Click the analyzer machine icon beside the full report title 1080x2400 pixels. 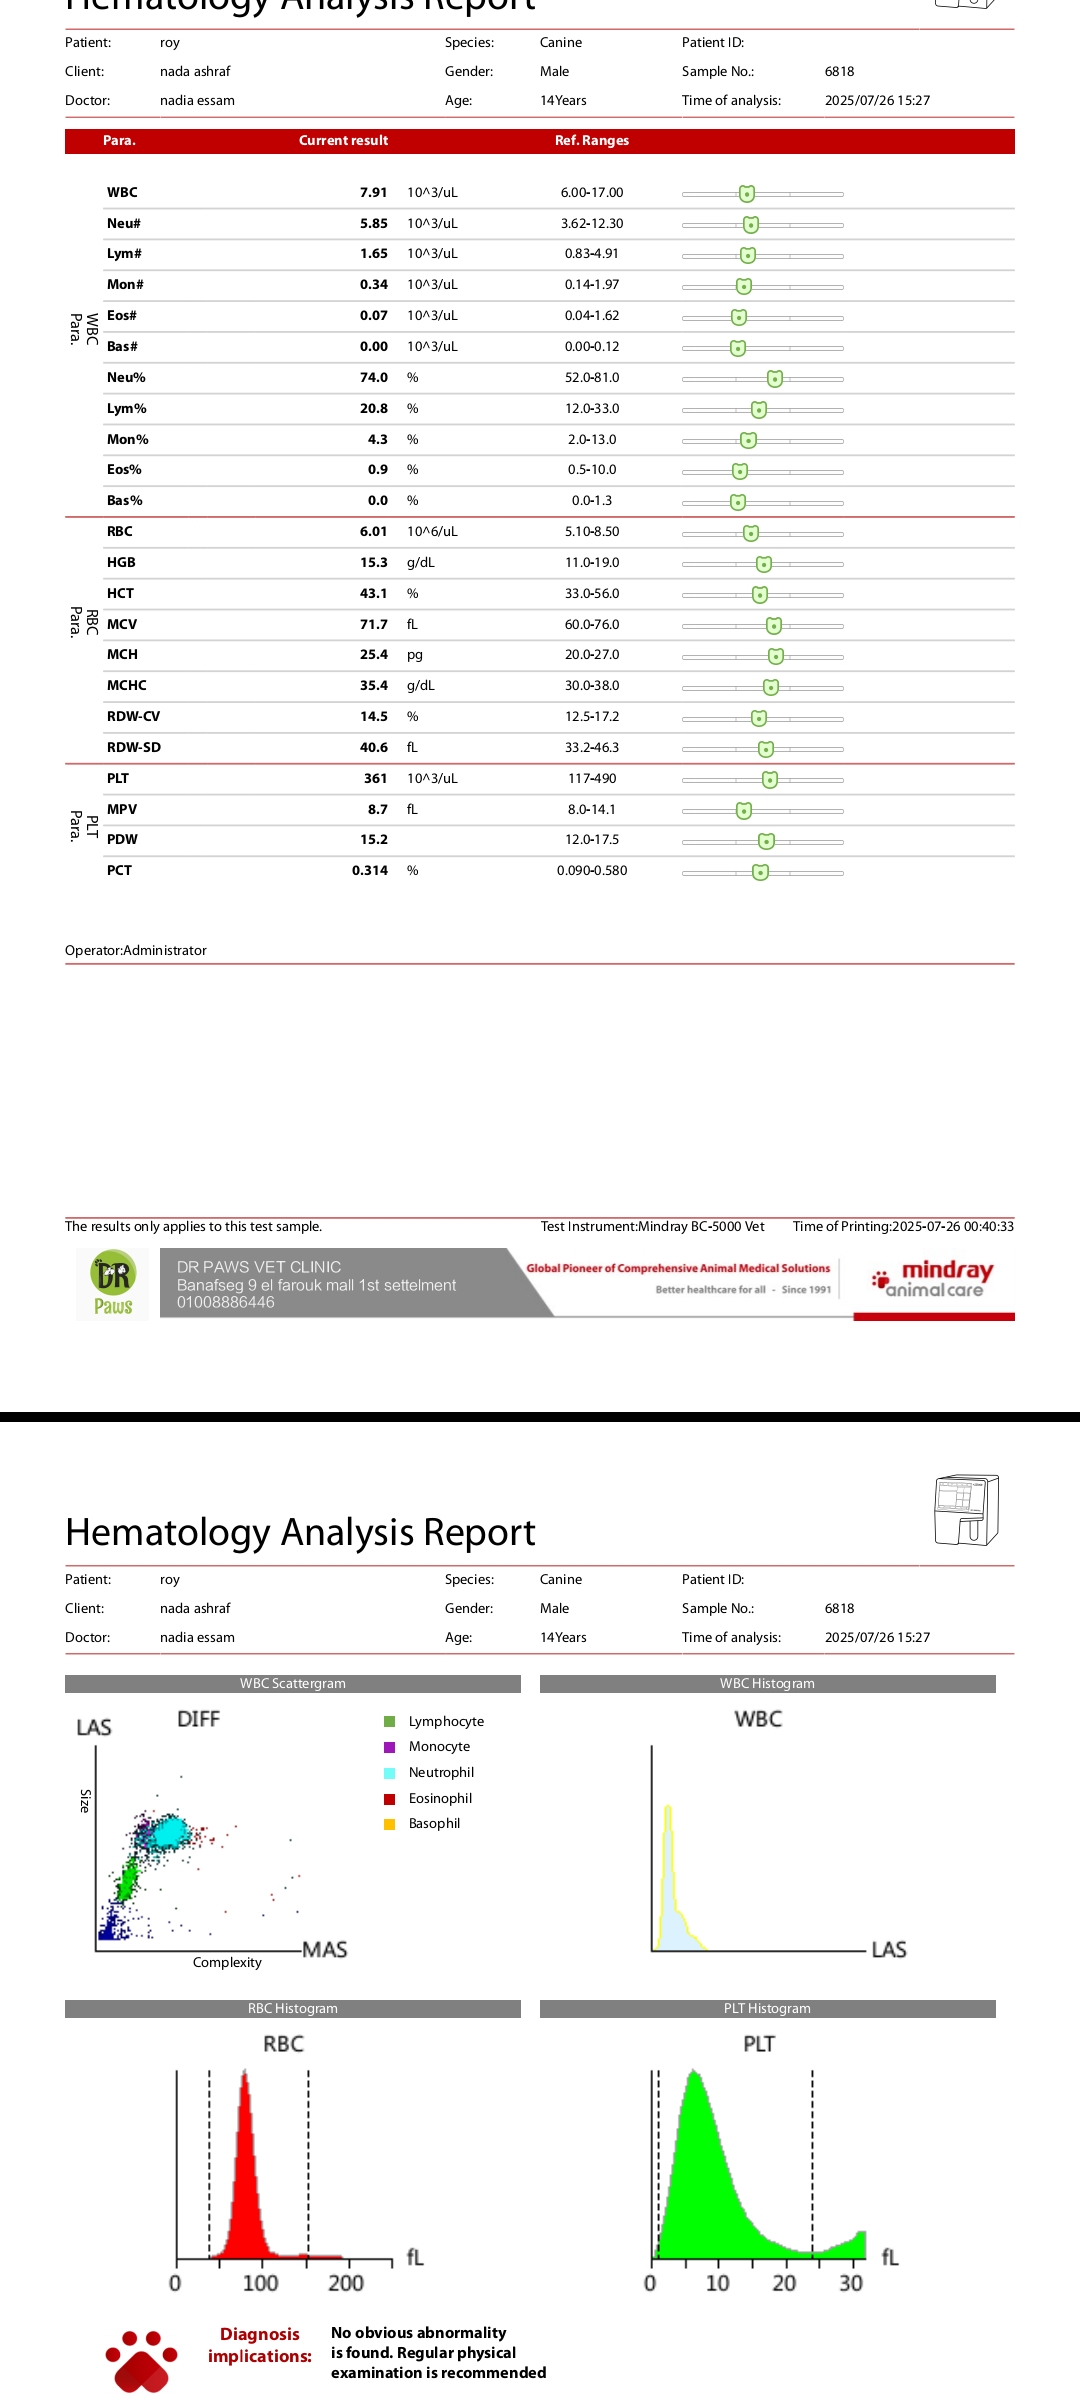[x=965, y=1510]
